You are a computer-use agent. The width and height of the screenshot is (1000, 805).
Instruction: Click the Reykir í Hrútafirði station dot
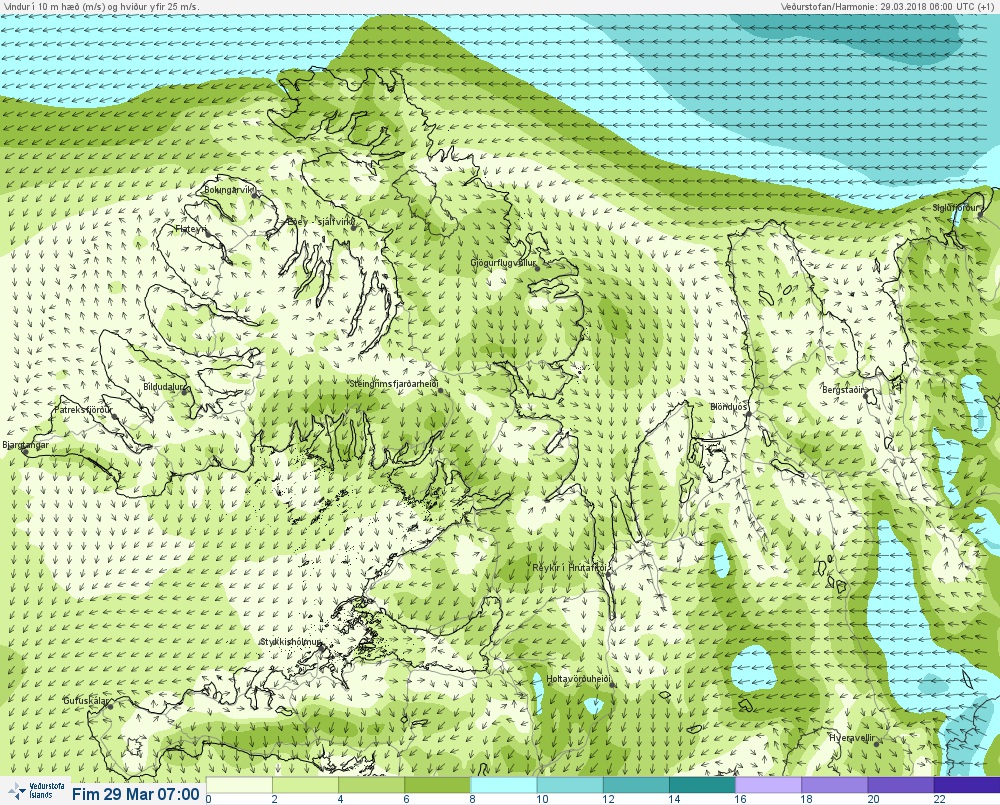click(x=609, y=573)
